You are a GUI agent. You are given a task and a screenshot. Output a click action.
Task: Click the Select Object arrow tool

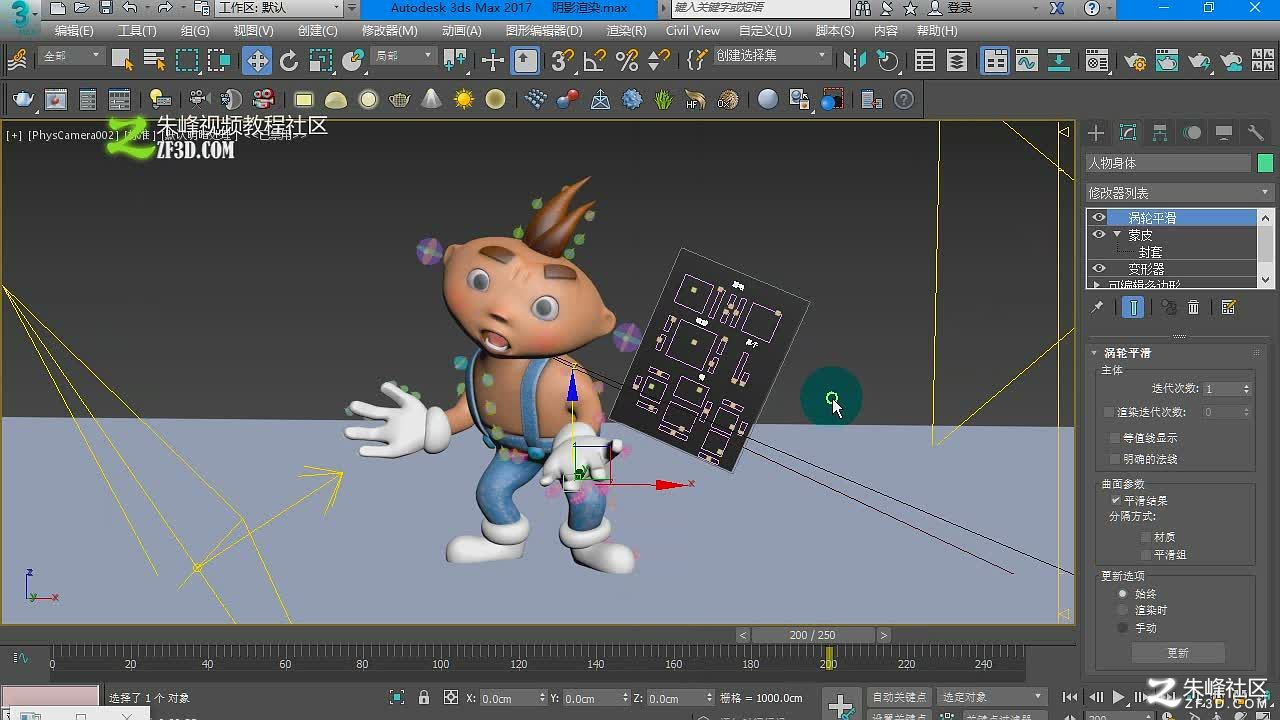click(122, 61)
